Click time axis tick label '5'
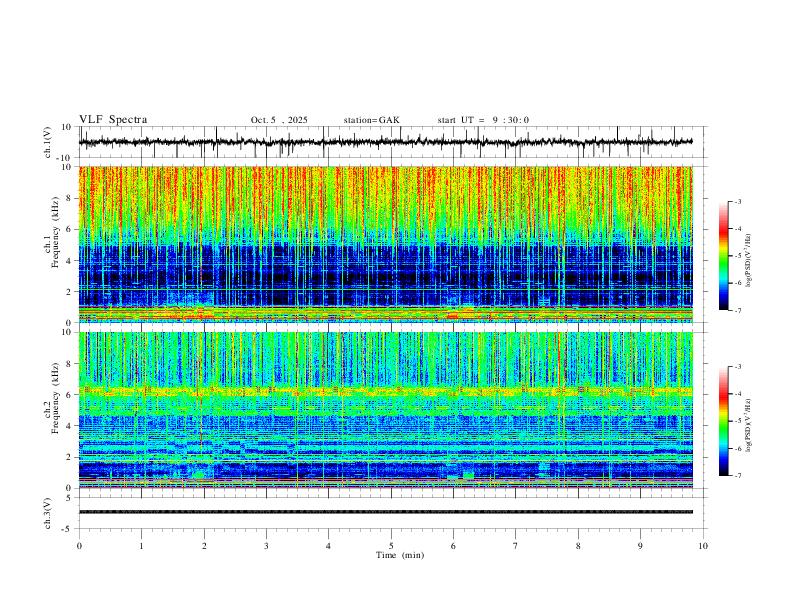Viewport: 792px width, 612px height. pyautogui.click(x=391, y=546)
